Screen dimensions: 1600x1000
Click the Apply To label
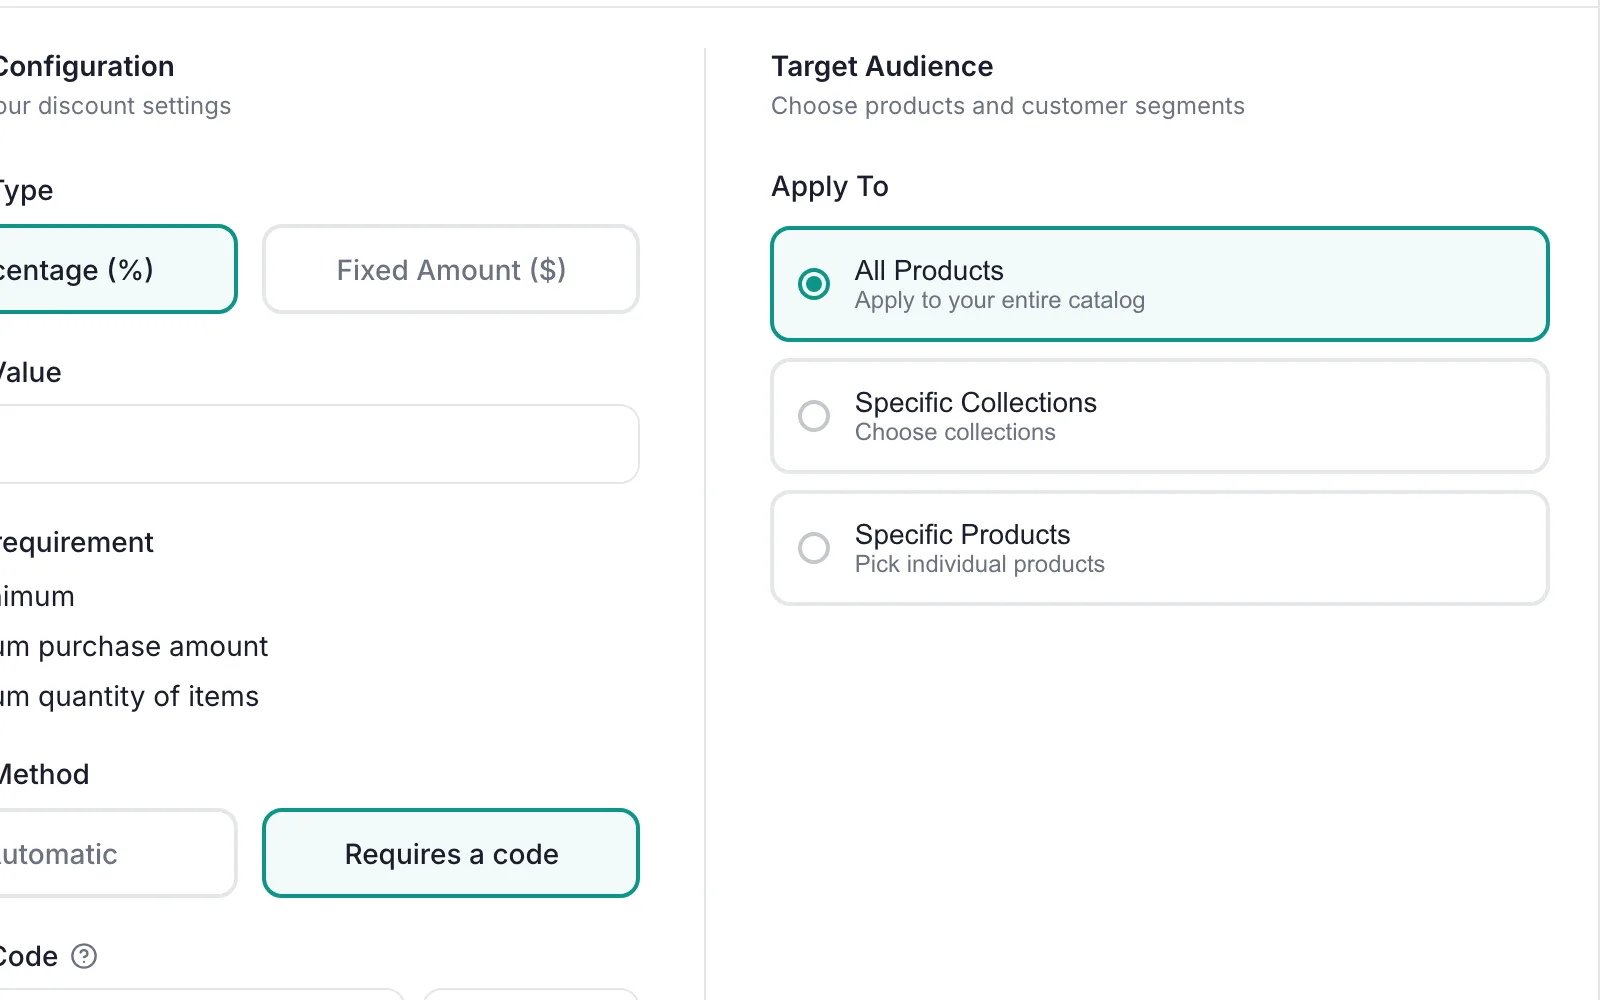point(830,187)
